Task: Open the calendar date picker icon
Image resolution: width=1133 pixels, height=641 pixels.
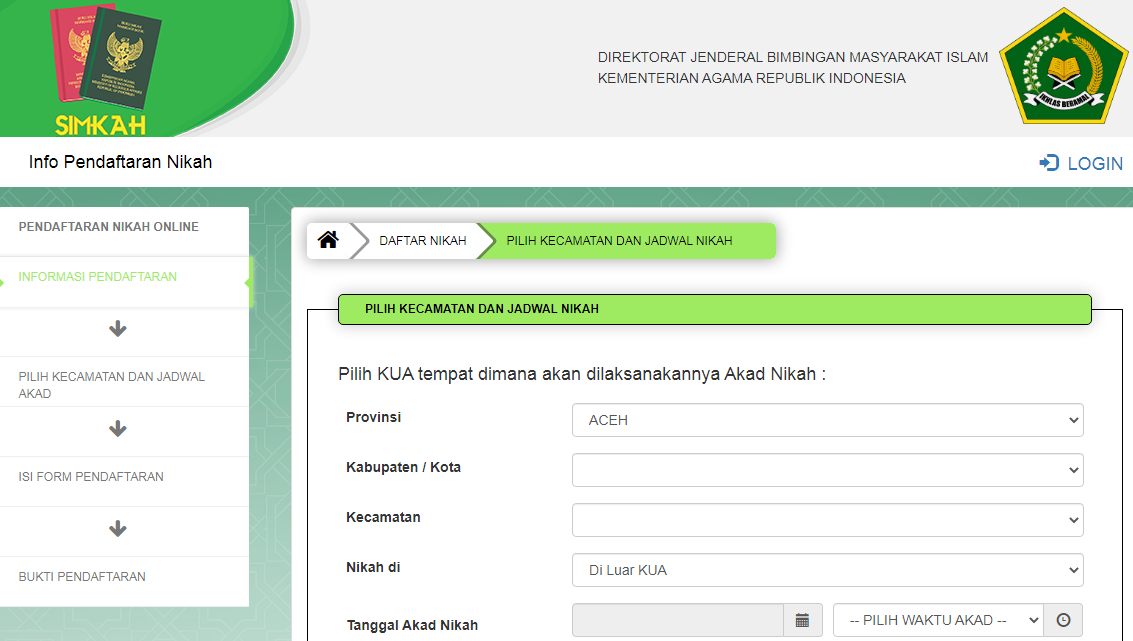Action: pos(802,620)
